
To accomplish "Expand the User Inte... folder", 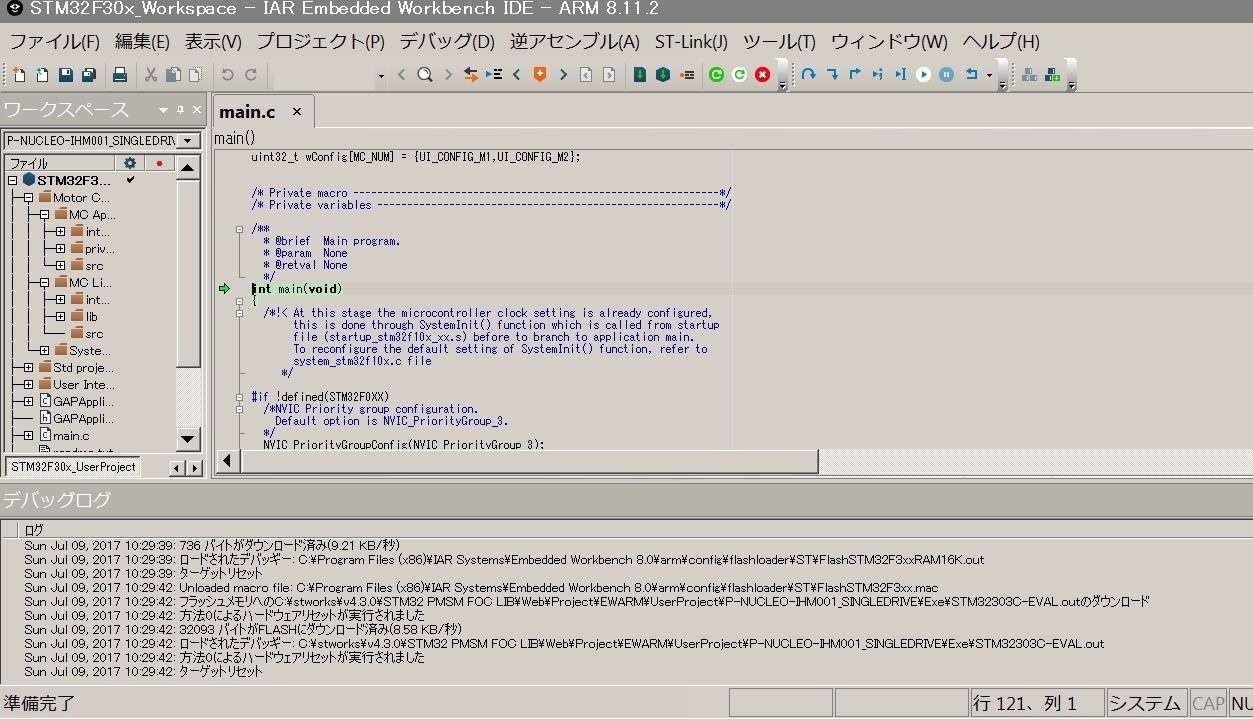I will pyautogui.click(x=29, y=384).
